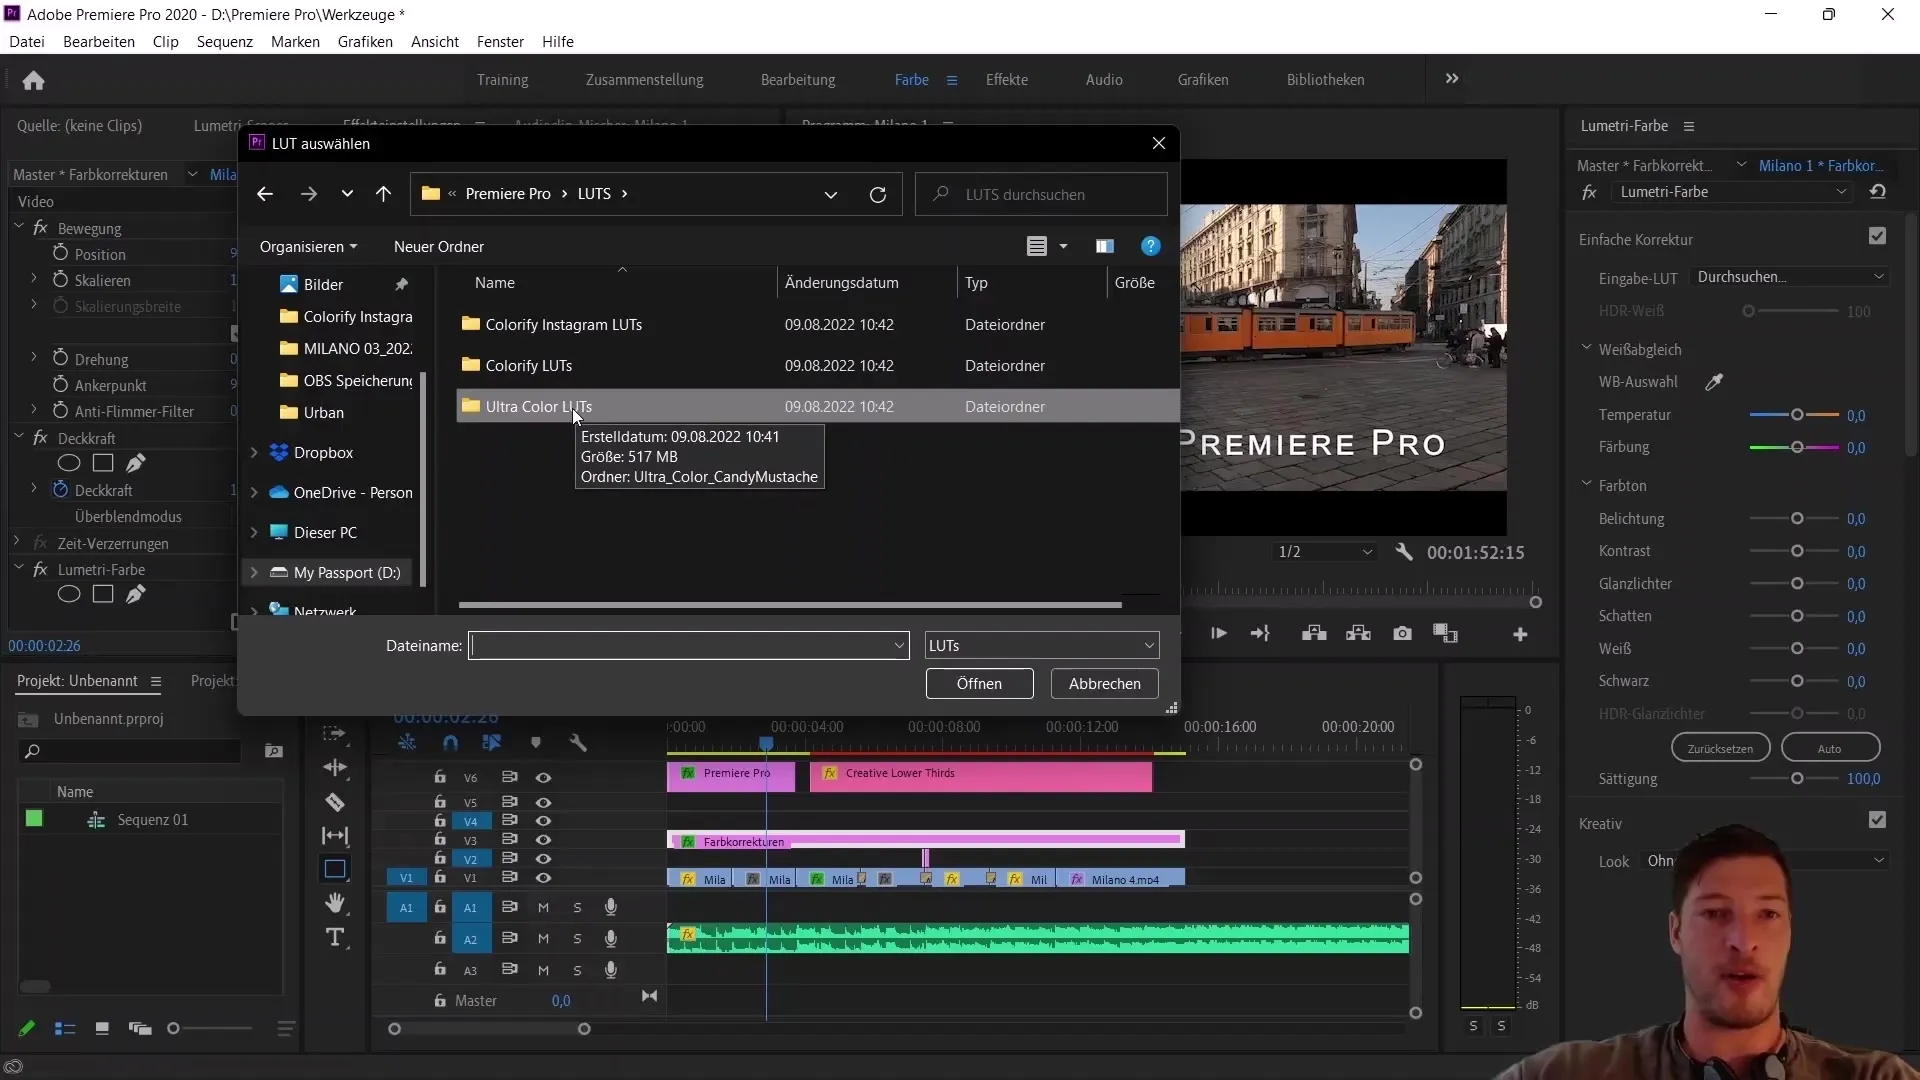Adjust the Sättigung slider
1920x1080 pixels.
click(x=1796, y=779)
